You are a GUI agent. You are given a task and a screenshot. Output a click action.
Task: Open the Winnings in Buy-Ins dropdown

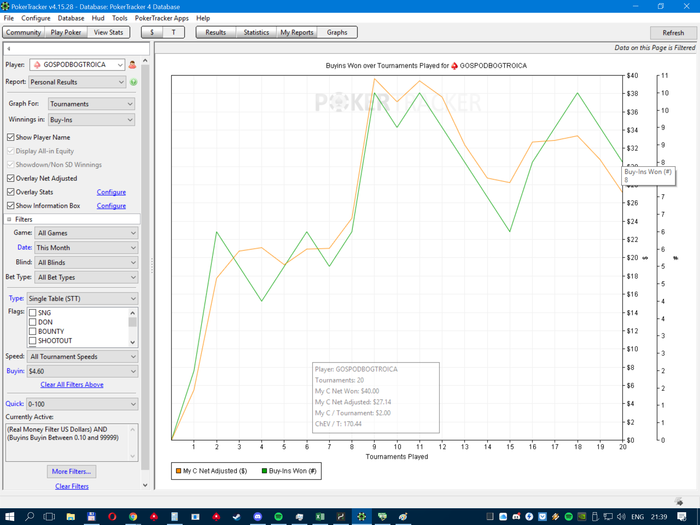point(92,120)
